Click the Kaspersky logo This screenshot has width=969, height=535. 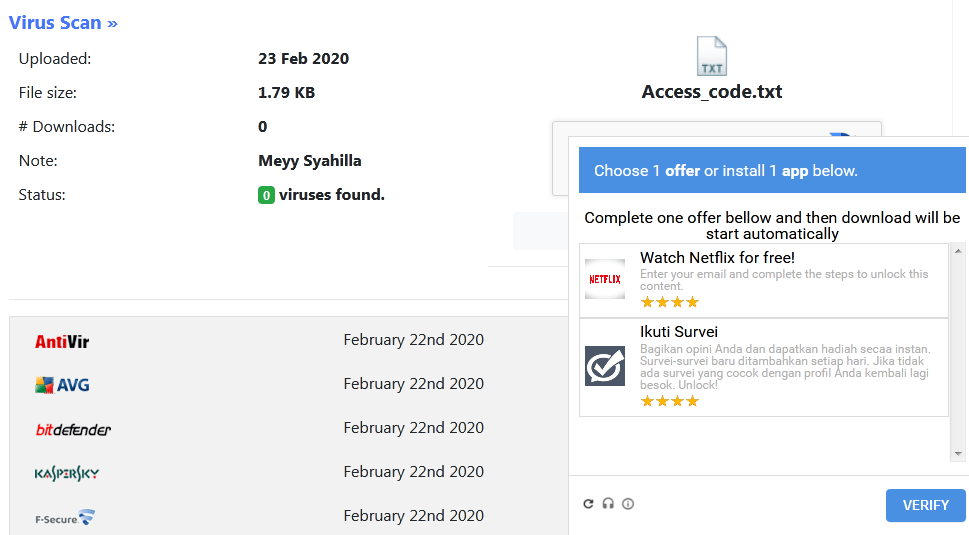click(x=67, y=473)
